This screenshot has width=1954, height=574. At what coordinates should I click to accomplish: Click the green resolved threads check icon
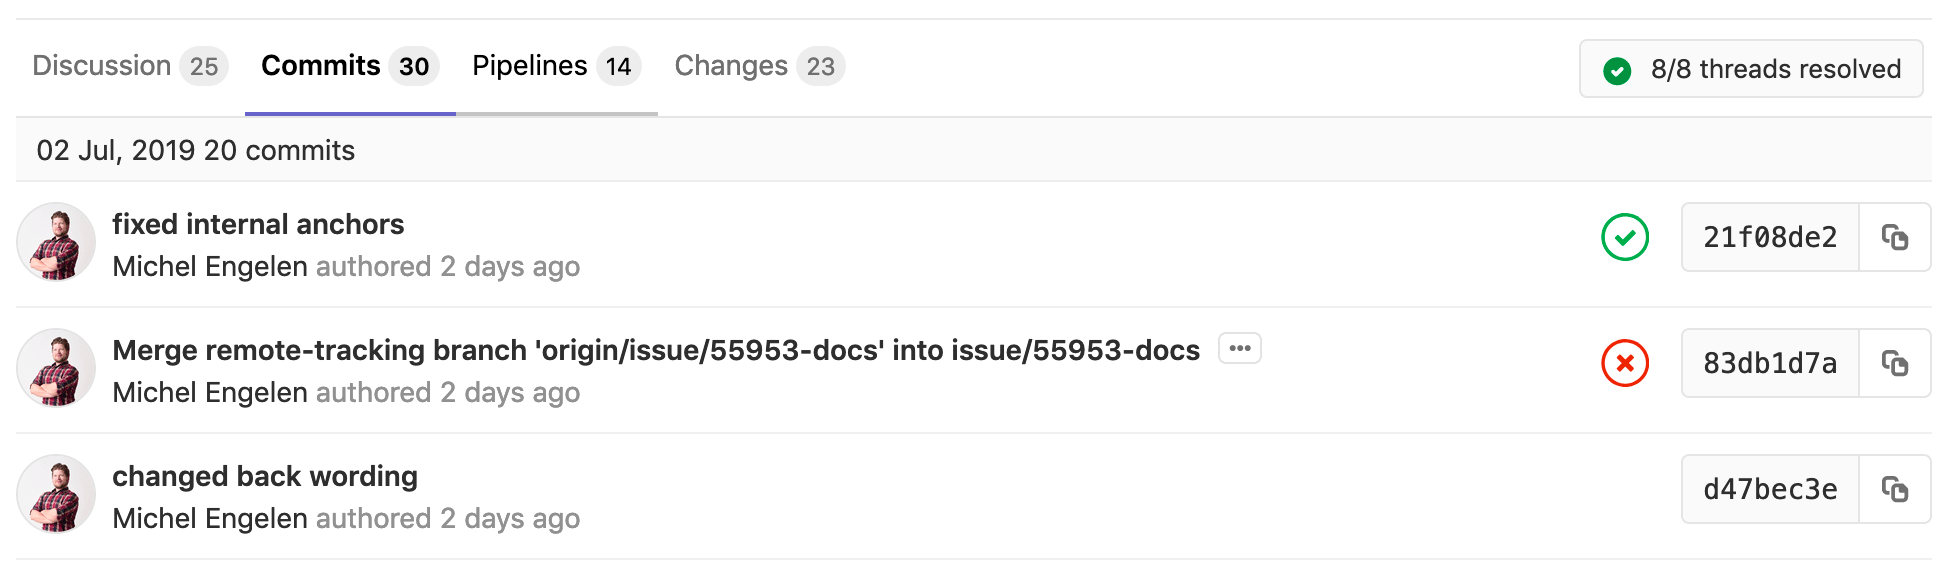[x=1617, y=70]
